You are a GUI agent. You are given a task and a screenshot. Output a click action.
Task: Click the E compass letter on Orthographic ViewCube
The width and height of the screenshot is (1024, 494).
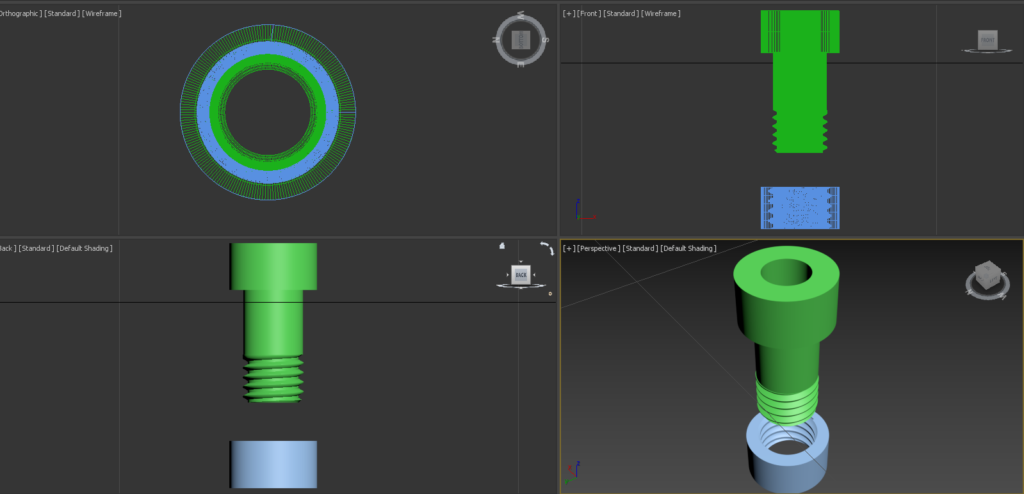(520, 65)
